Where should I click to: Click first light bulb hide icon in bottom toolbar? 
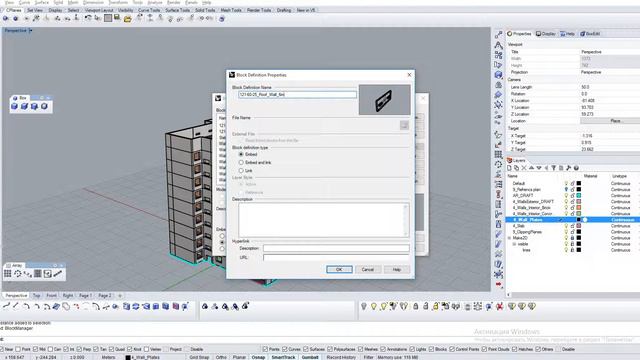click(364, 306)
